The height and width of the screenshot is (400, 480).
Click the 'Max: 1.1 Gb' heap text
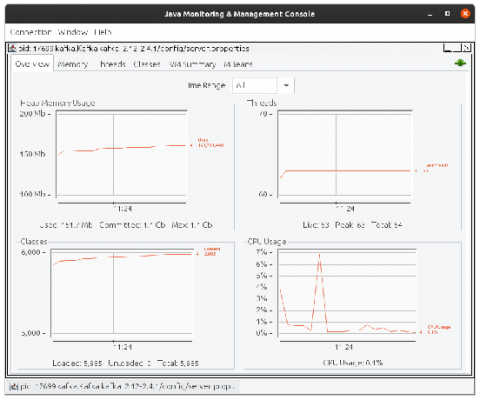pos(192,225)
